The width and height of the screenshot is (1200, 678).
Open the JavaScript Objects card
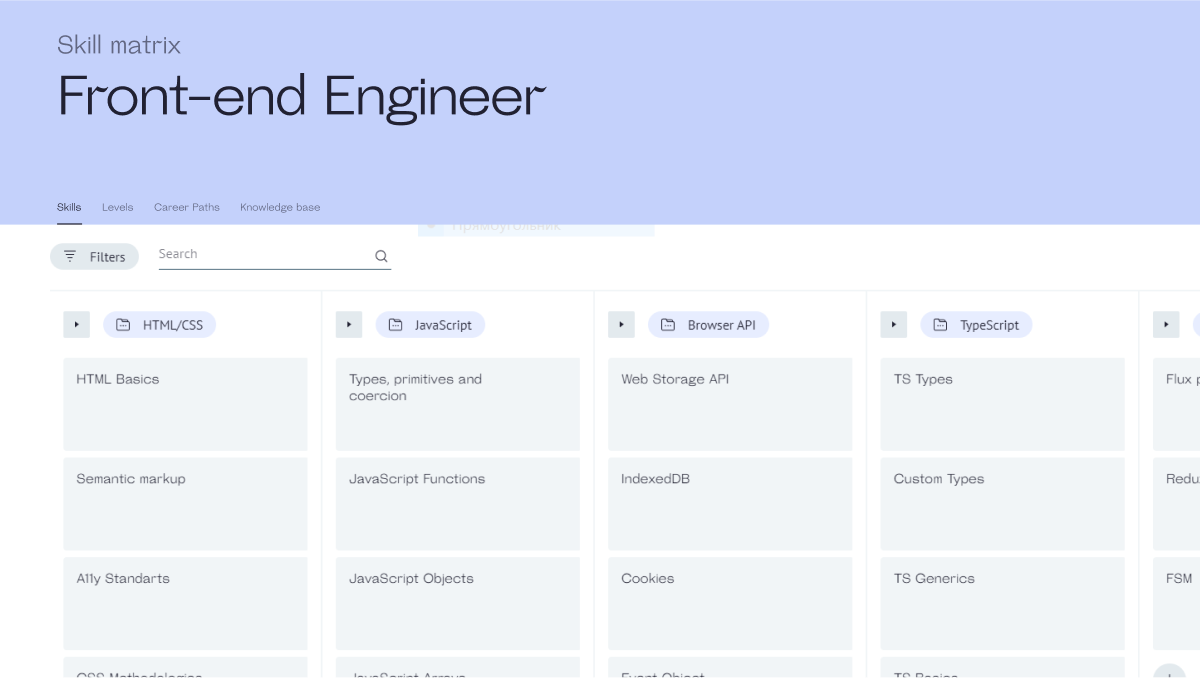458,603
